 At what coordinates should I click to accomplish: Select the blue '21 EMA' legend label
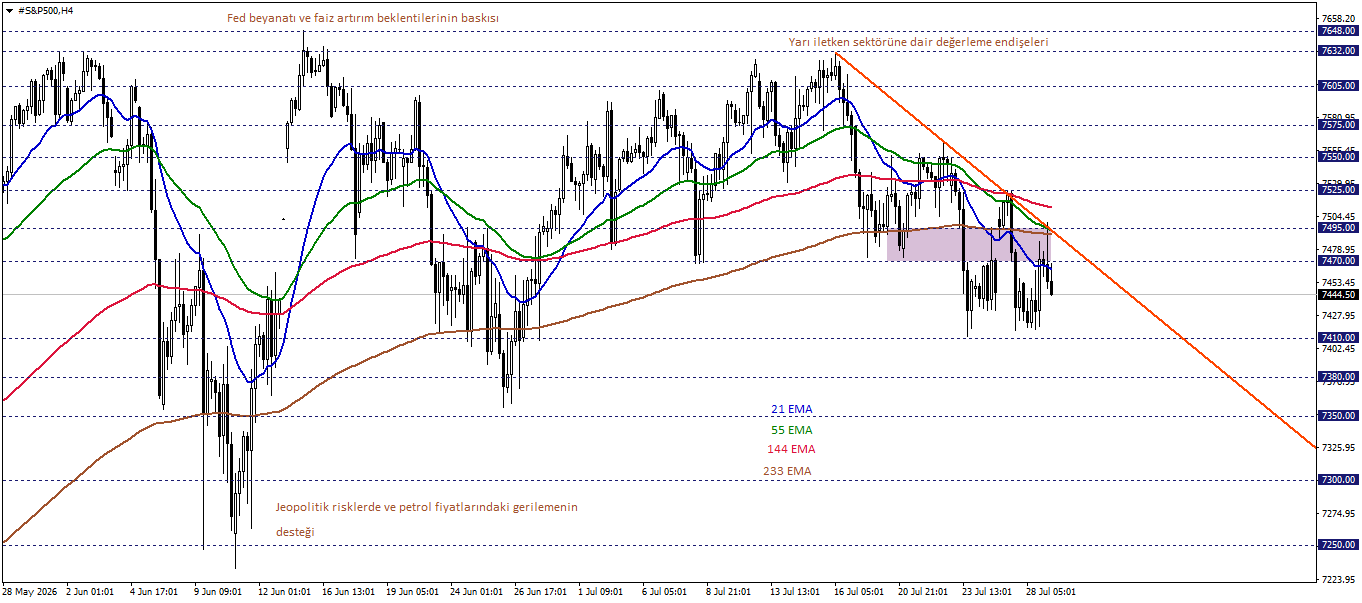tap(792, 409)
